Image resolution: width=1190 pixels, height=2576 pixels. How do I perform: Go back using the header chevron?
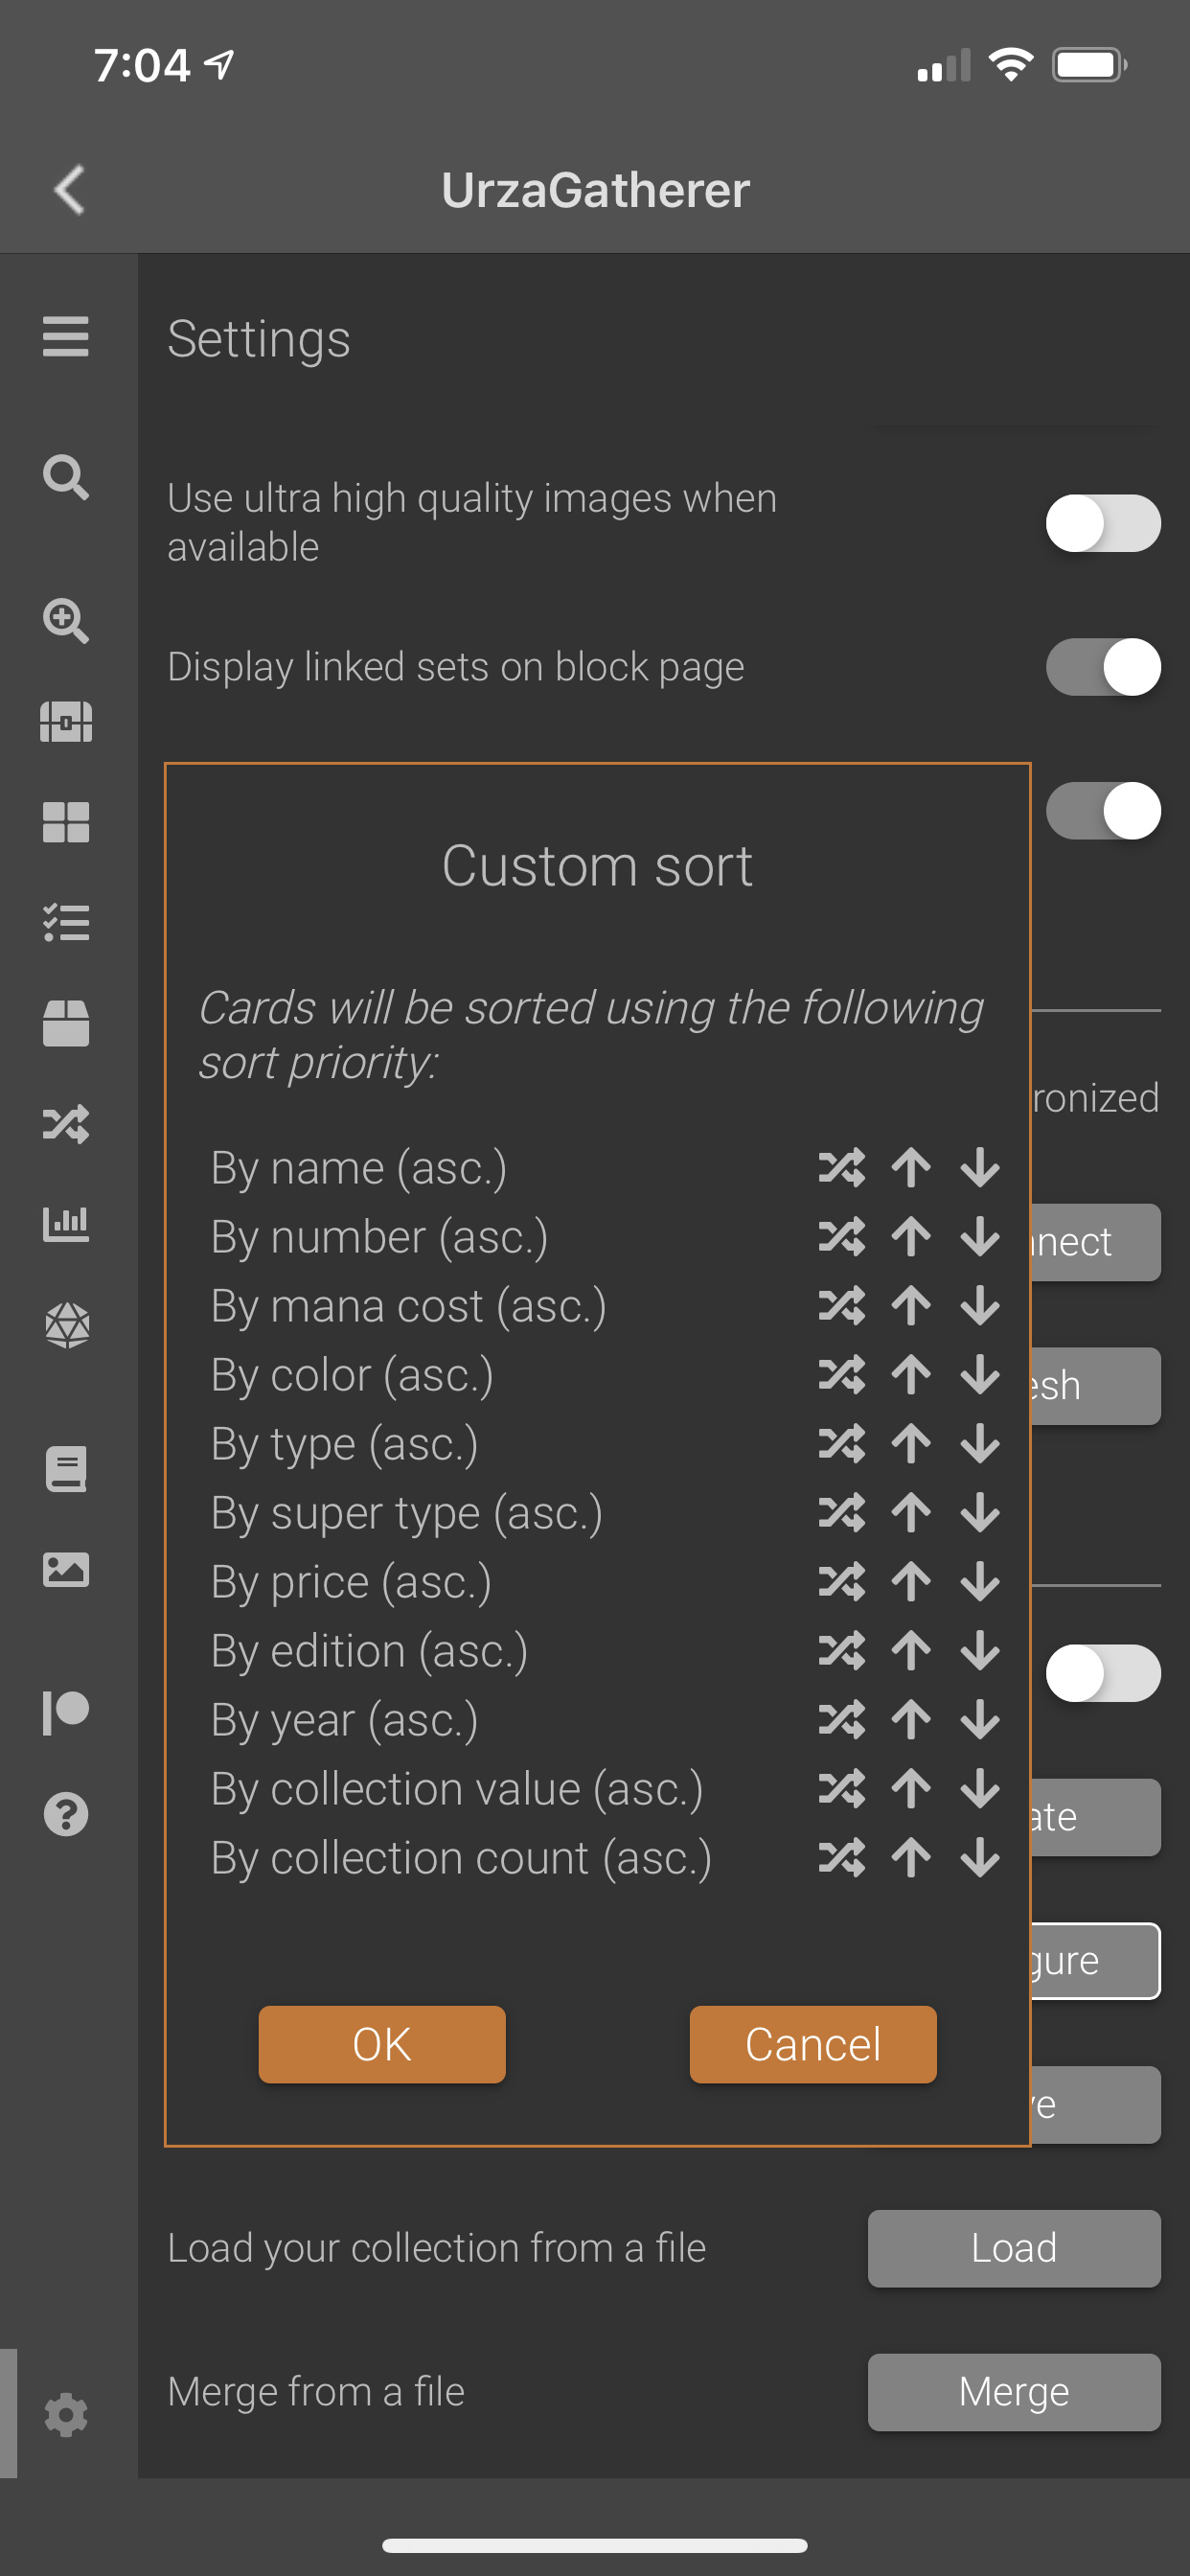tap(70, 189)
